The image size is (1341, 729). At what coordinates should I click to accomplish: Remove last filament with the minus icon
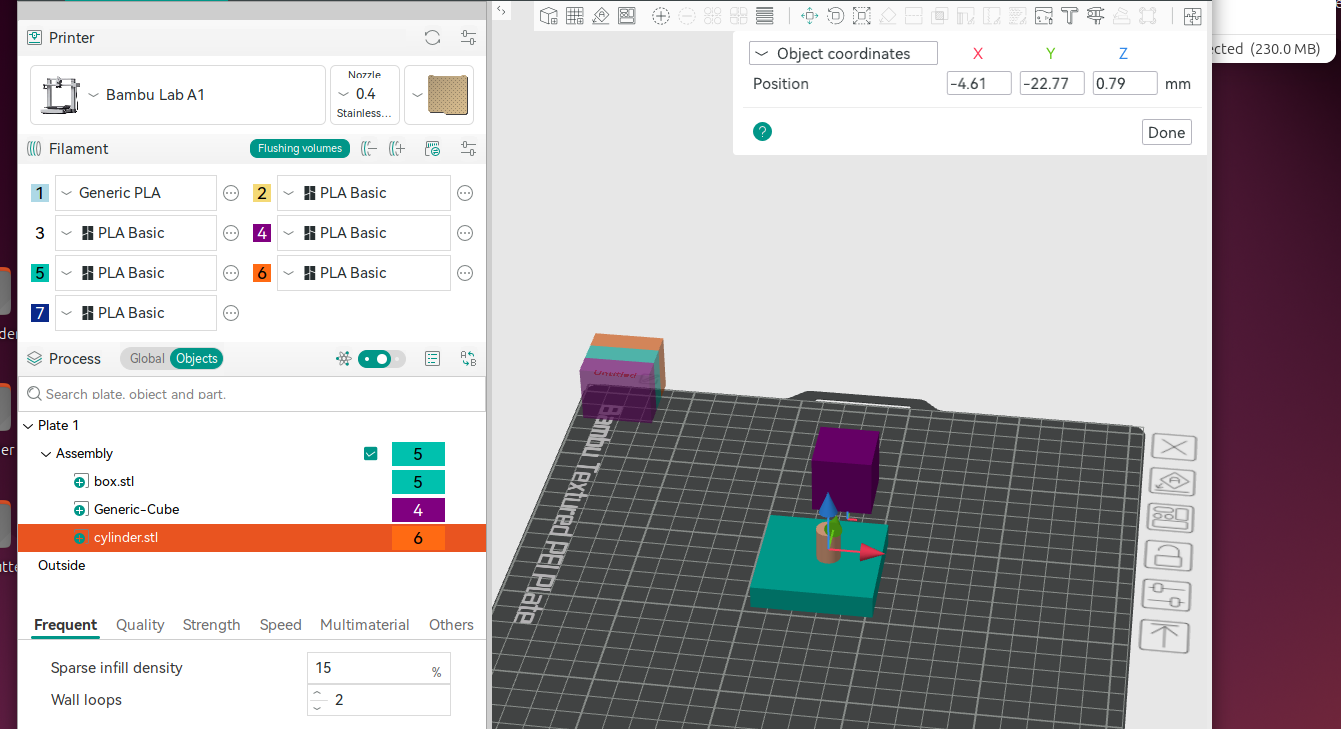coord(369,149)
